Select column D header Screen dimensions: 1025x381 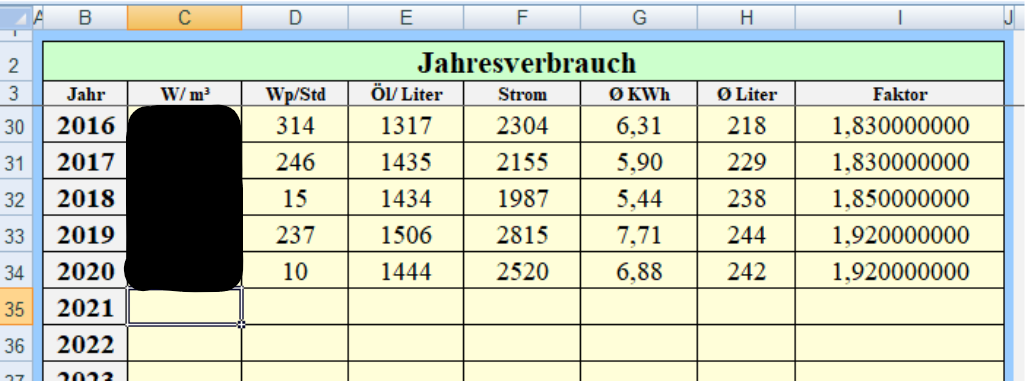(x=295, y=18)
